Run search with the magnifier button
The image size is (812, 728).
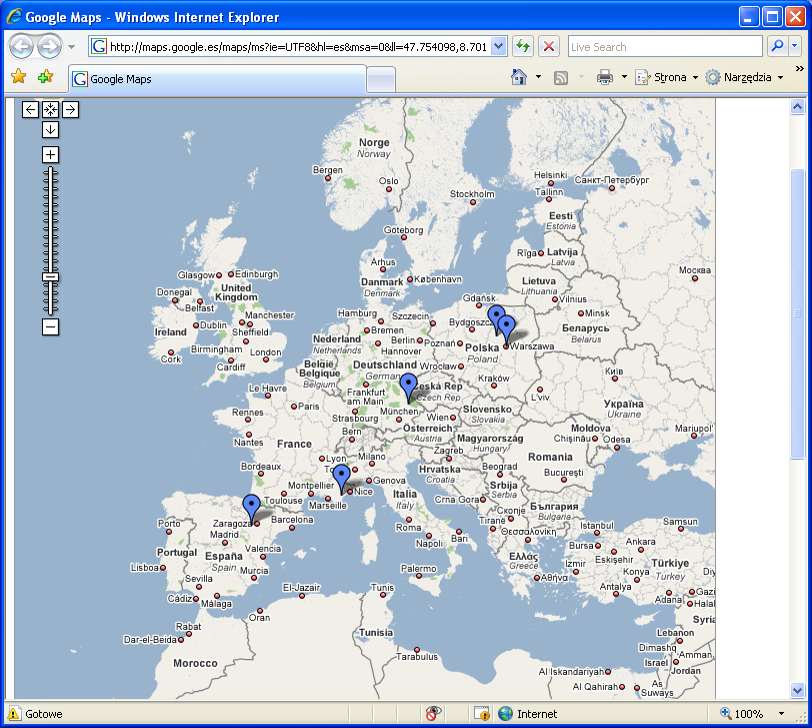click(x=777, y=47)
